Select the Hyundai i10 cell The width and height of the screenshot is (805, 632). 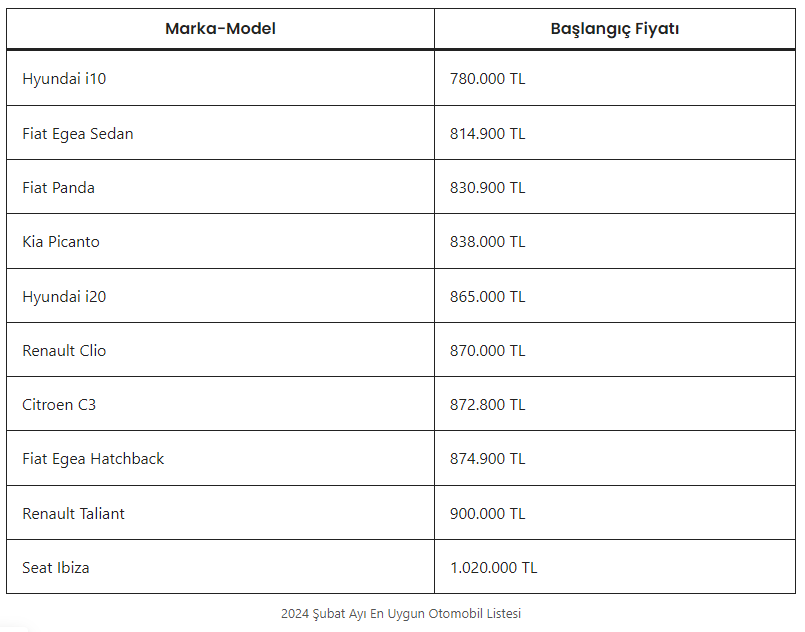coord(64,79)
